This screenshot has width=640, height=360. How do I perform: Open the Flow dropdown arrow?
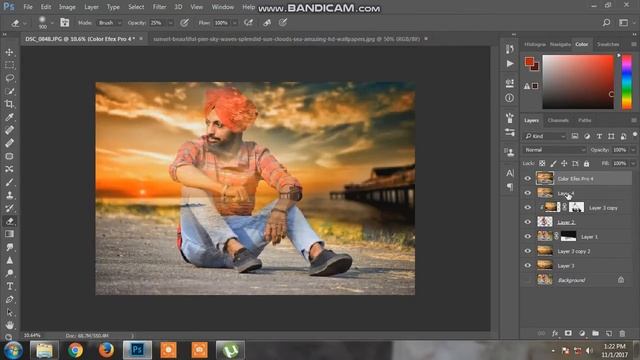235,23
